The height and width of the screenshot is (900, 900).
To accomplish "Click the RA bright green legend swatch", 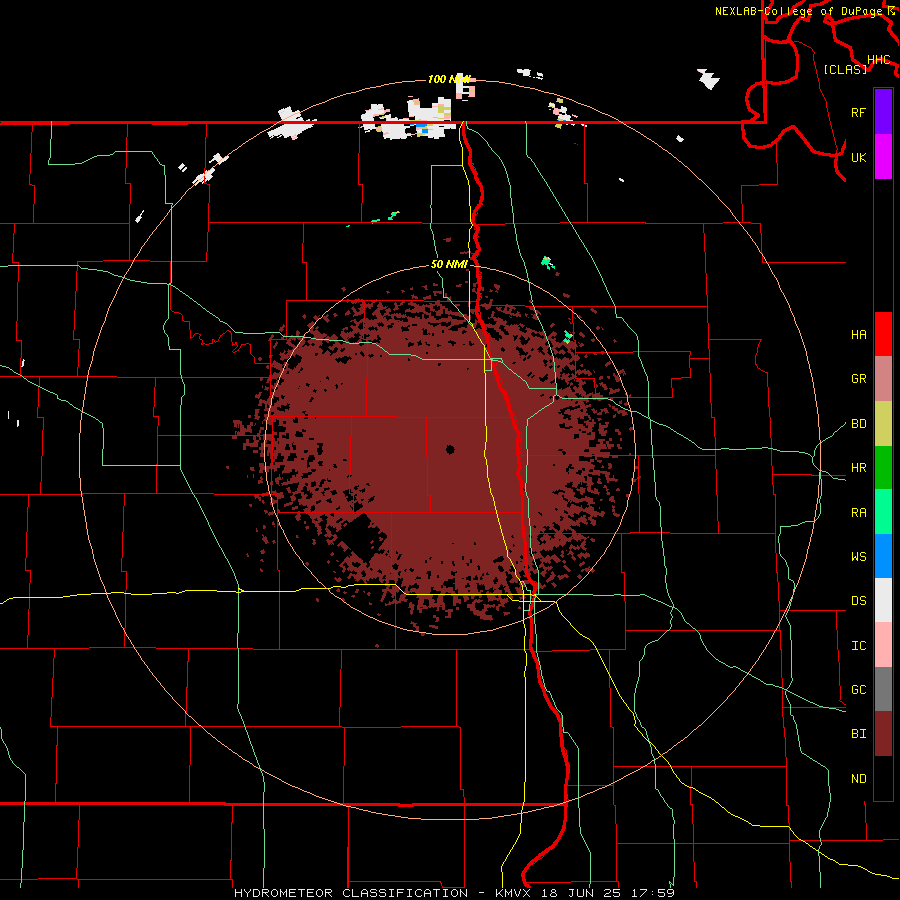I will click(883, 511).
